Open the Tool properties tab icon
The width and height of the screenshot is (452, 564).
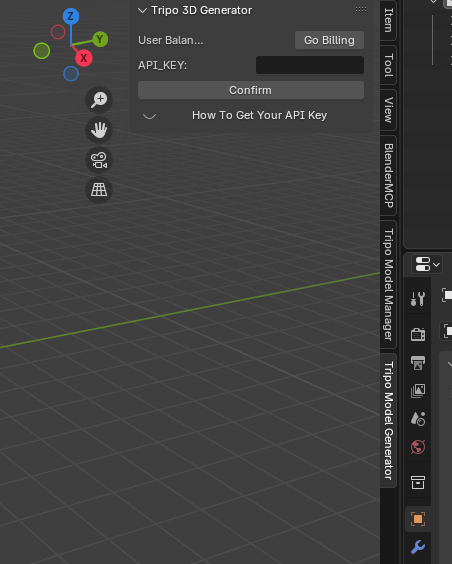(418, 299)
